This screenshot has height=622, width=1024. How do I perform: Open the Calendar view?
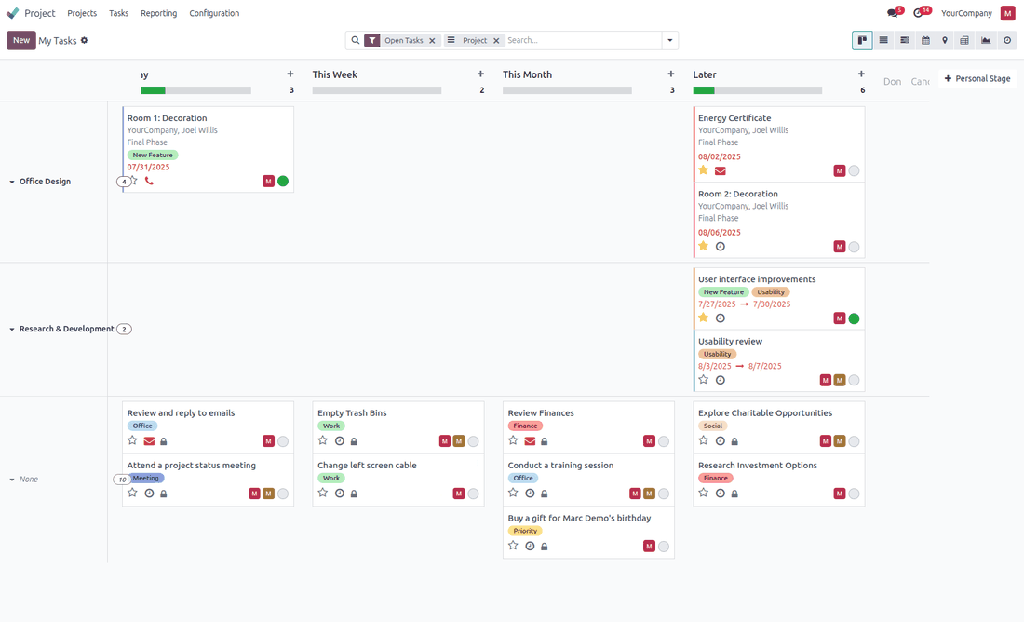925,41
